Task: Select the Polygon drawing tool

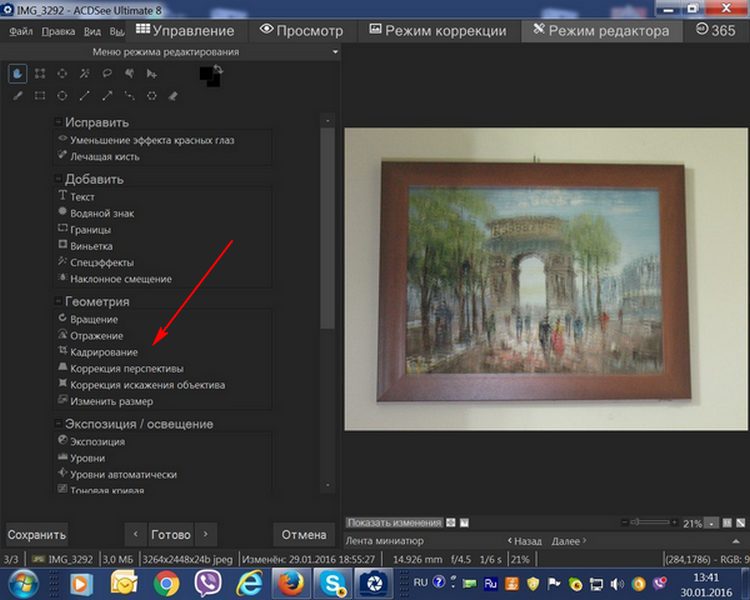Action: click(152, 96)
